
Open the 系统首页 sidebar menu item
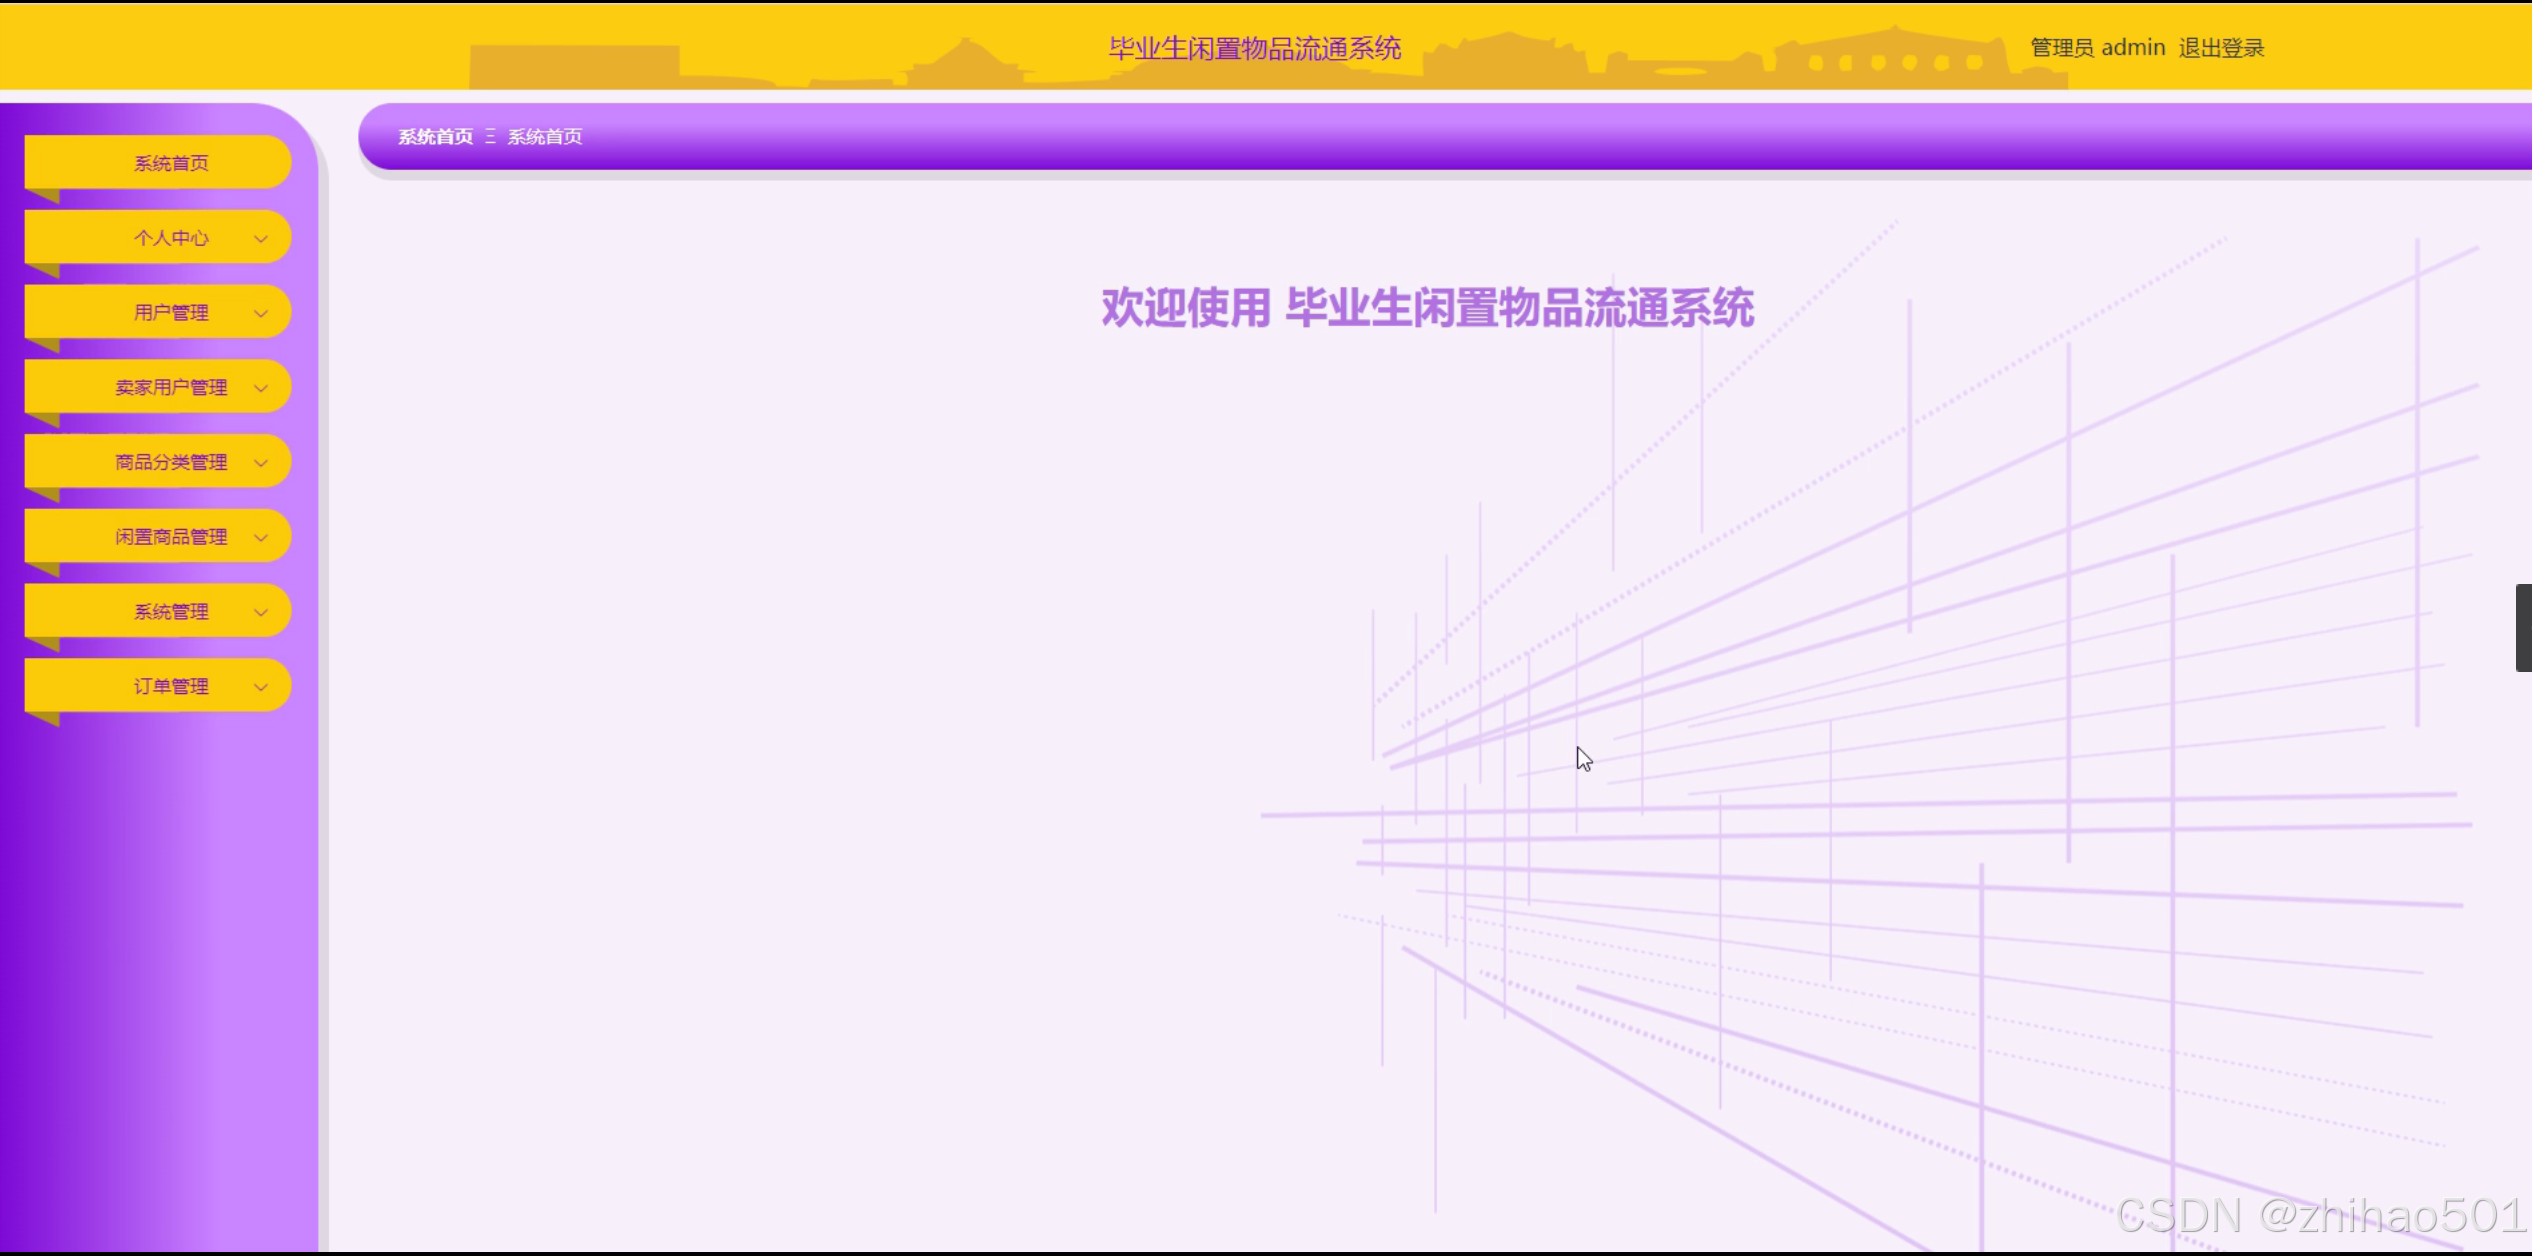171,163
